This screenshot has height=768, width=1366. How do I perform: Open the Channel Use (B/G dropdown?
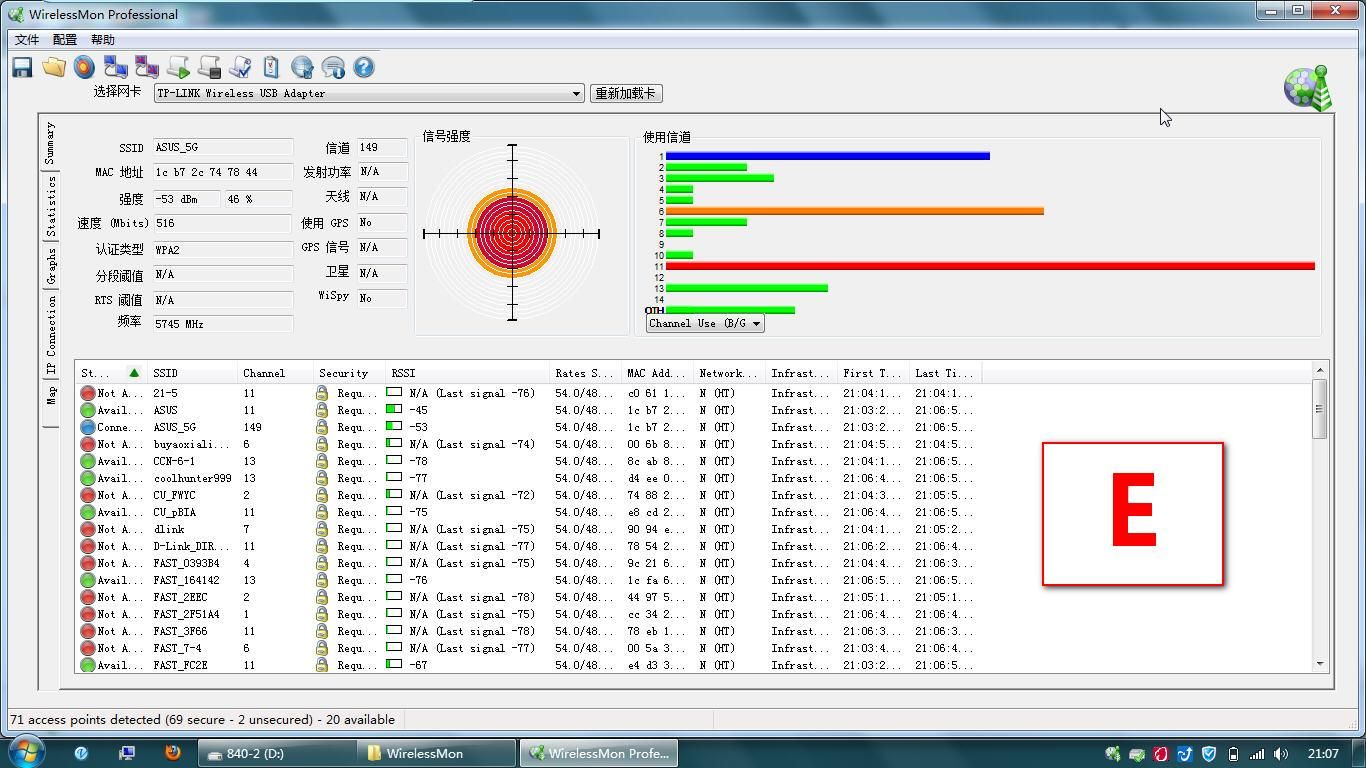point(705,323)
